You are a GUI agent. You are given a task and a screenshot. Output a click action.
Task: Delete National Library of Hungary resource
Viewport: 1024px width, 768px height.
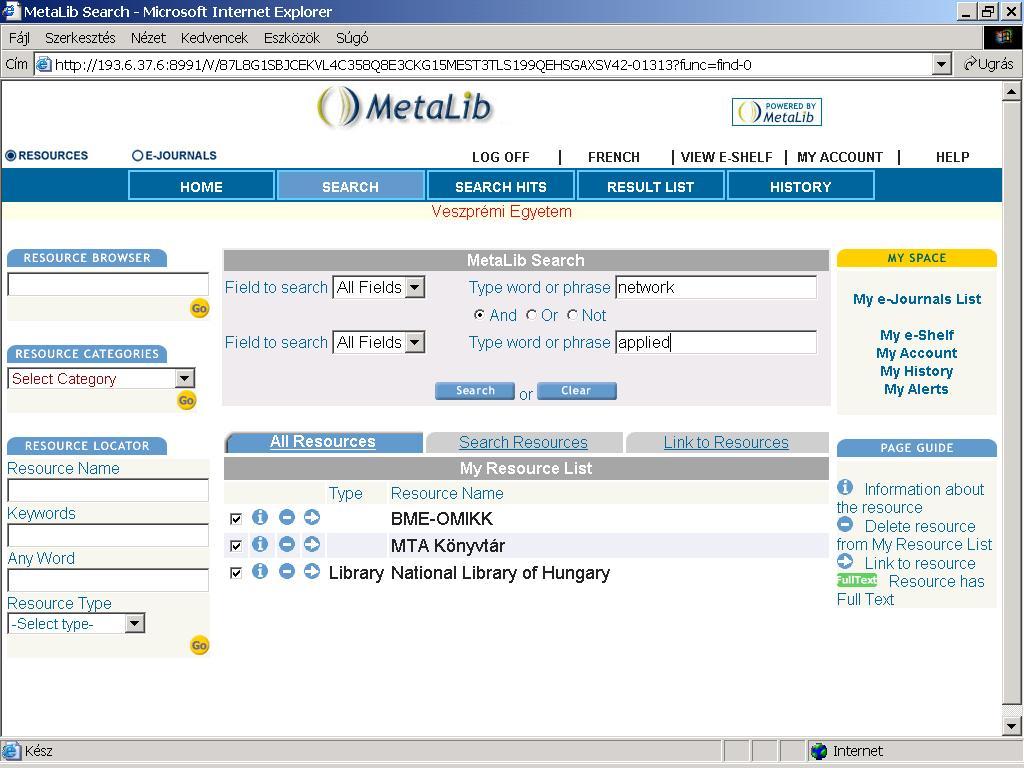point(287,571)
